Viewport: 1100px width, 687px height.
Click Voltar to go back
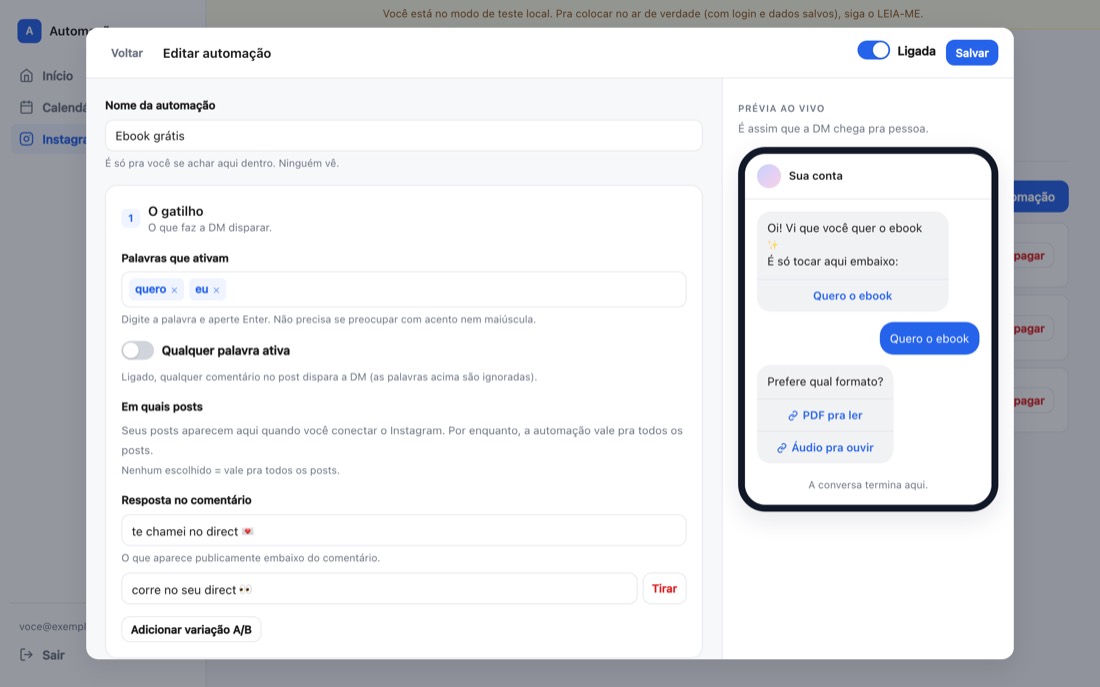127,53
